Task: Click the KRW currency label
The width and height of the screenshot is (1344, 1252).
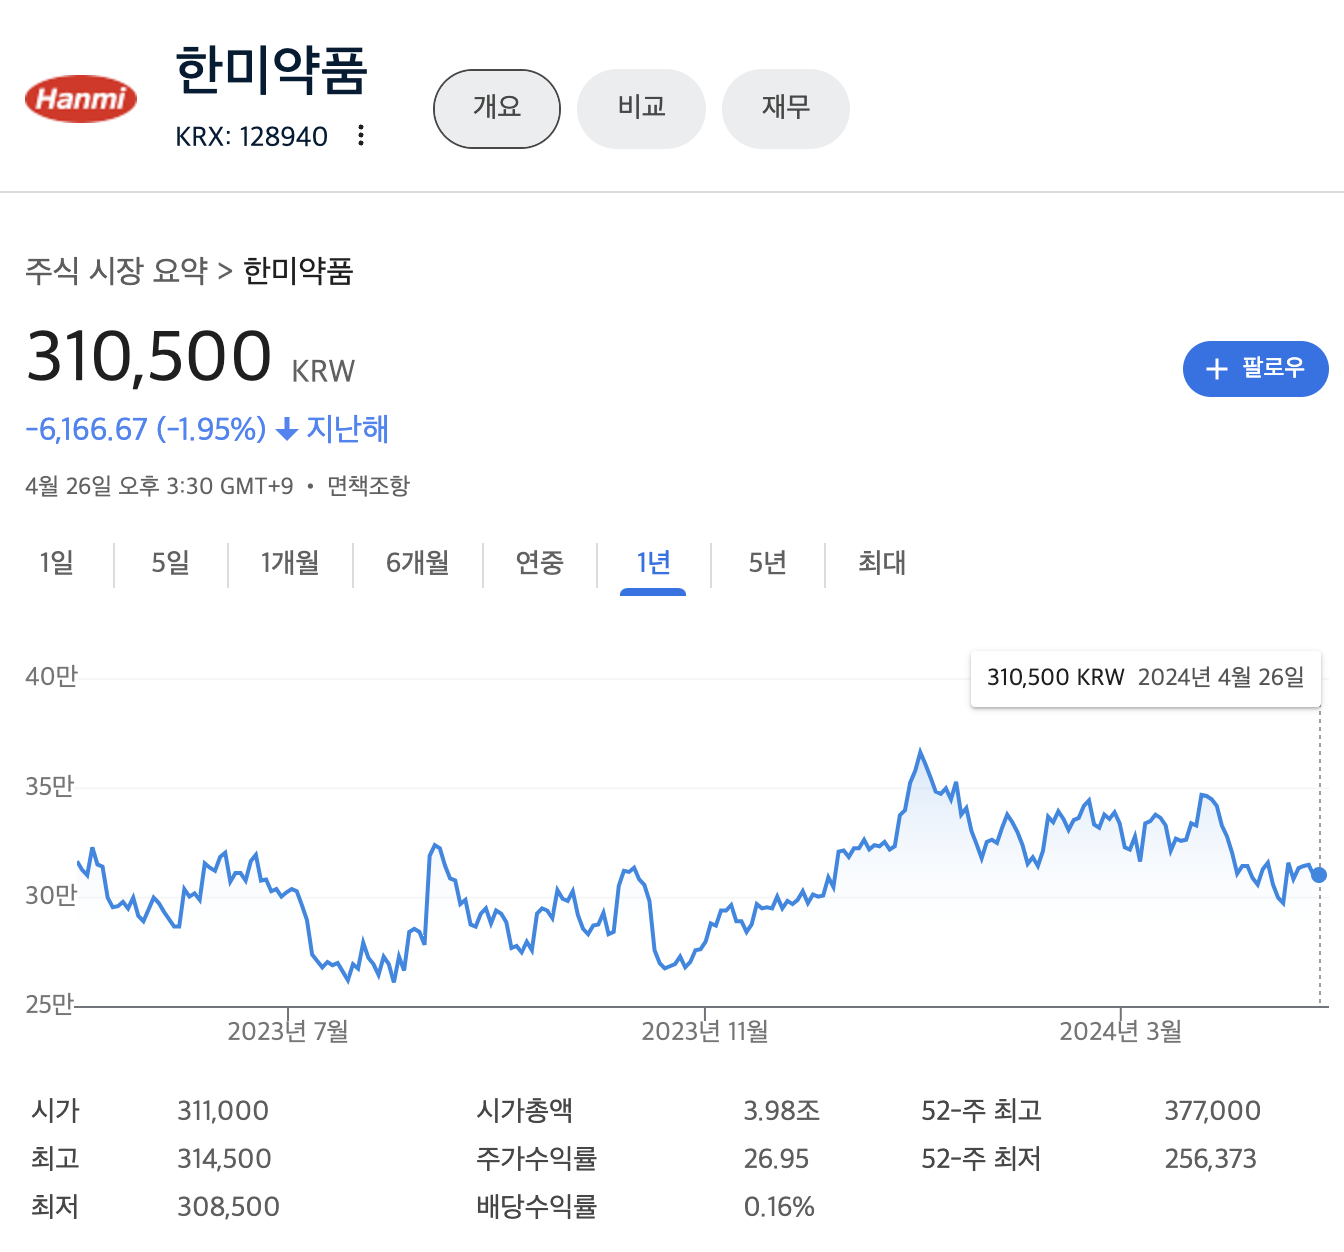Action: (323, 371)
